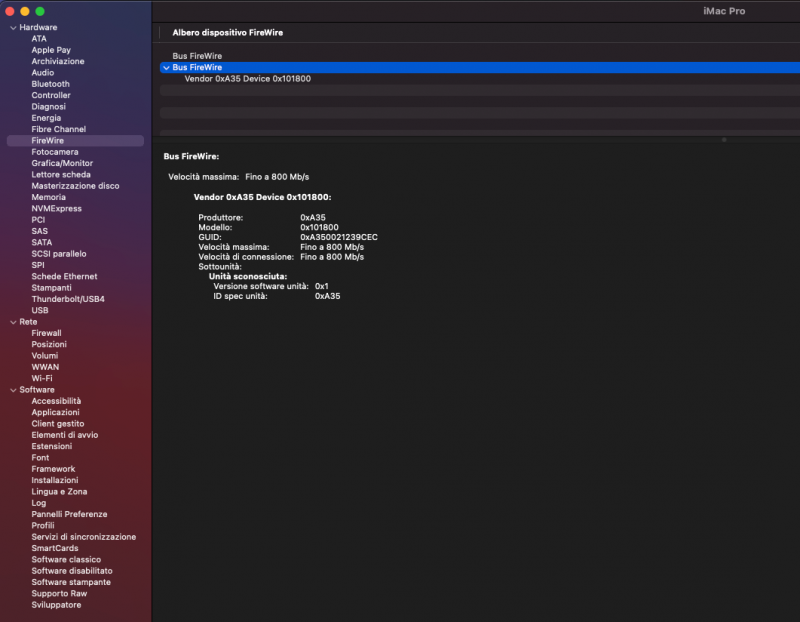Select Applicazioni under Software
The height and width of the screenshot is (622, 800).
(55, 412)
